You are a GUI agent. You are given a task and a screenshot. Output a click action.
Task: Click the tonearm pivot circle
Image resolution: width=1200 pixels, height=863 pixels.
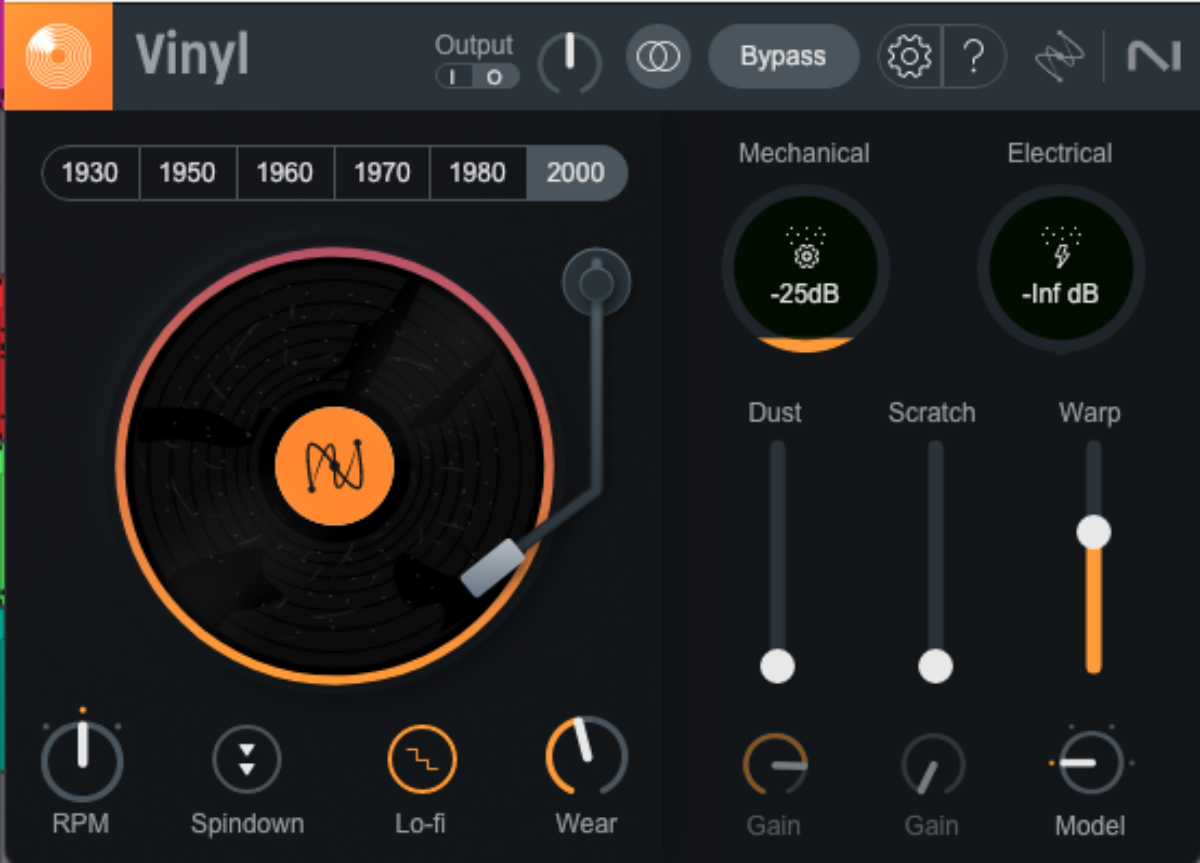pyautogui.click(x=596, y=283)
